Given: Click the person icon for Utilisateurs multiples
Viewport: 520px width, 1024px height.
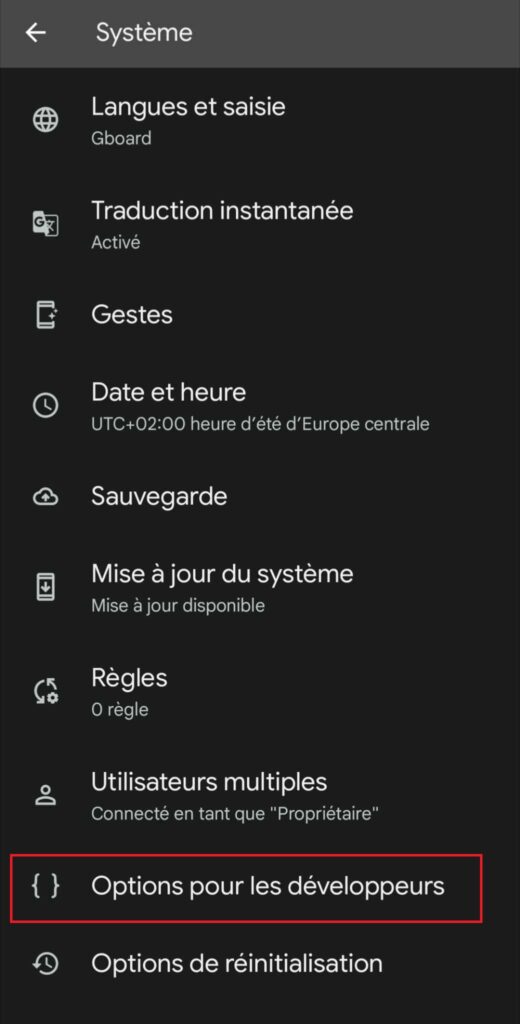Looking at the screenshot, I should pyautogui.click(x=46, y=795).
